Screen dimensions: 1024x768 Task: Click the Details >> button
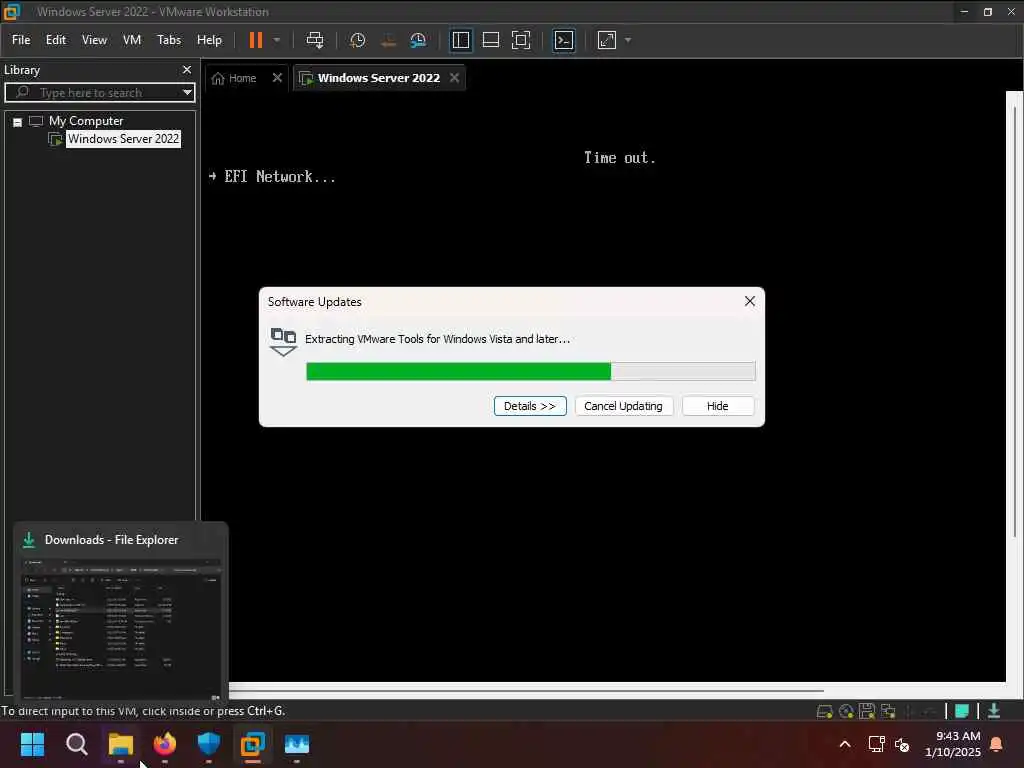coord(530,406)
